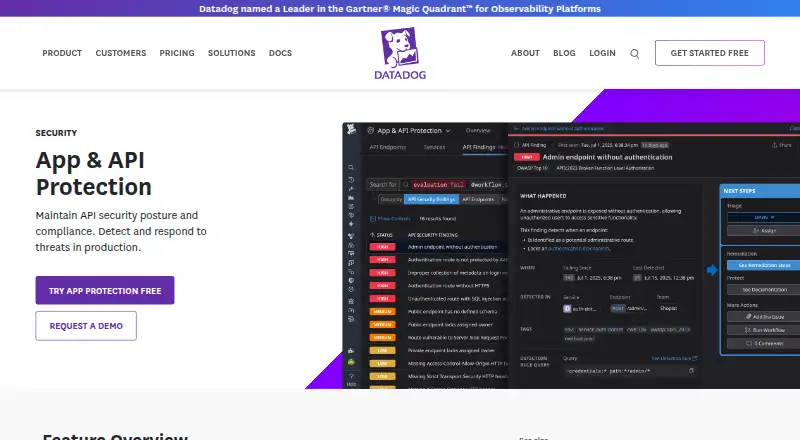Select 'Public endpoint has no defined schema' row
The image size is (800, 440).
[438, 311]
